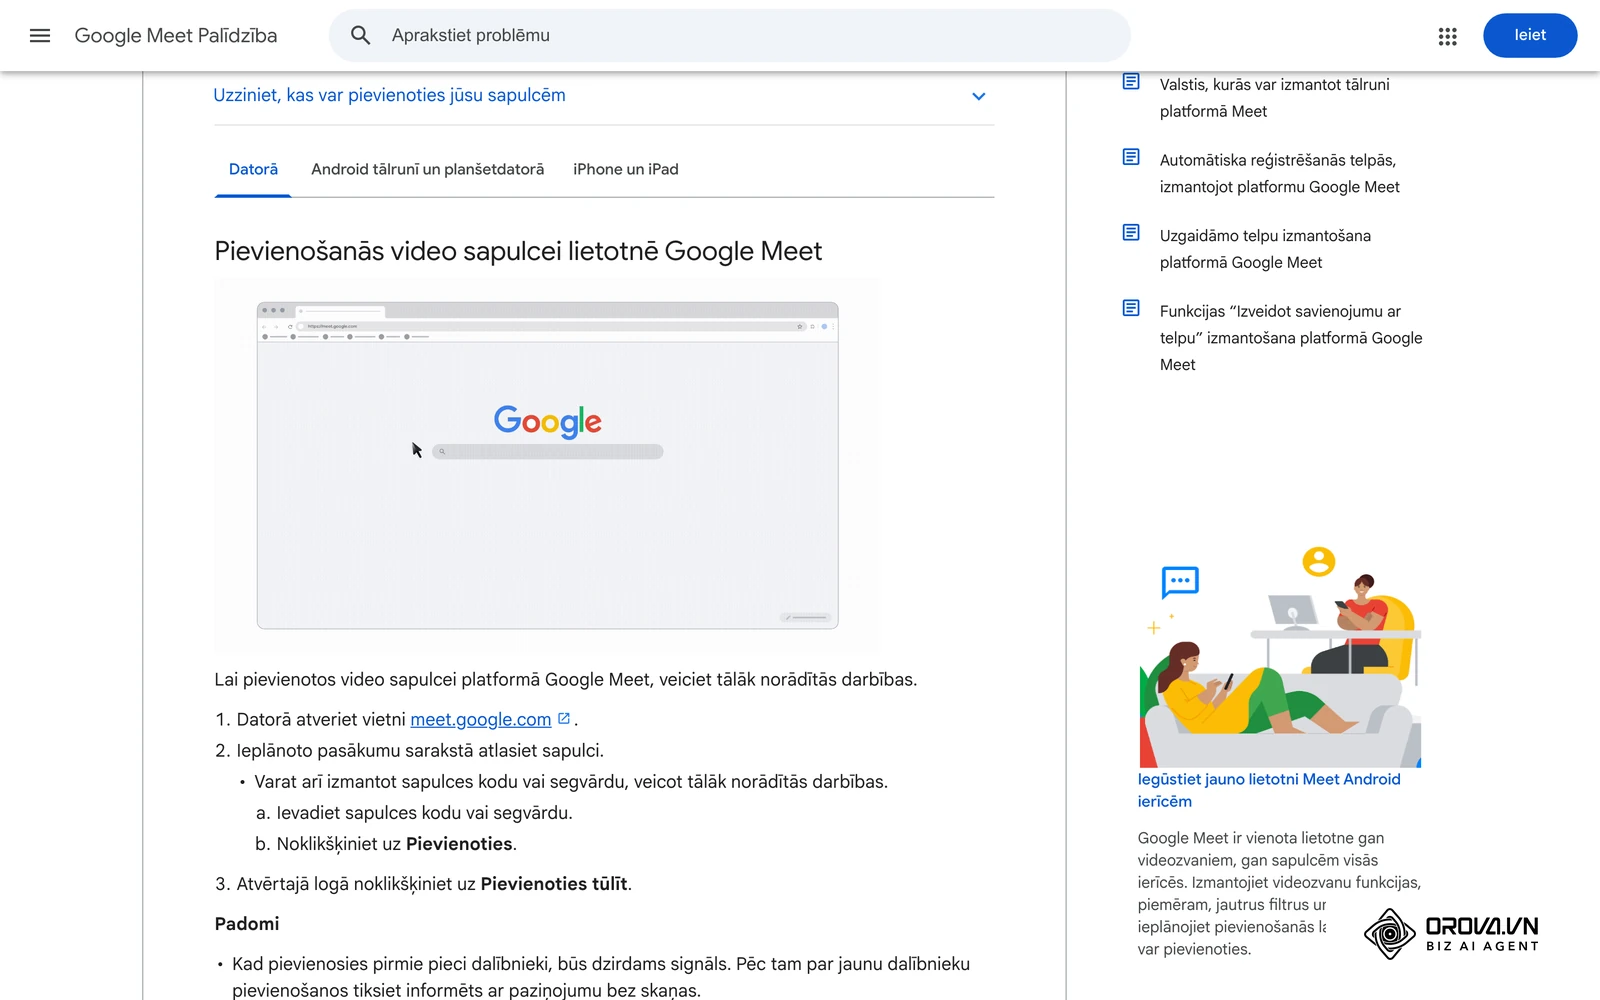Click the article icon beside 'Valstis, kurās var izmantot tālruni'
Screen dimensions: 1600x1000
[x=1131, y=82]
